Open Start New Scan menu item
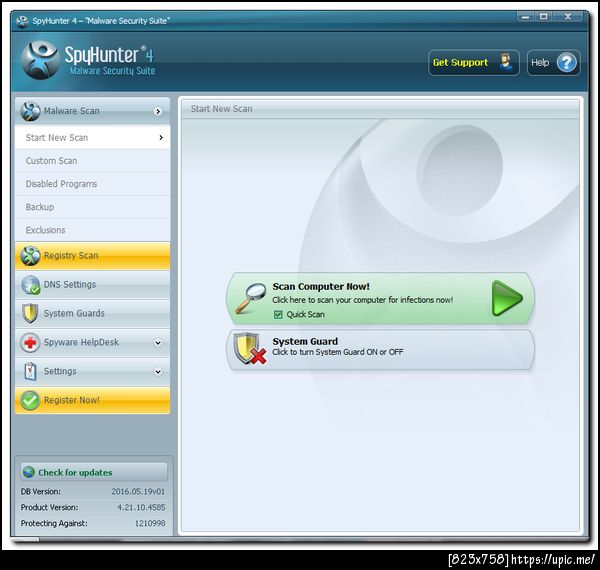This screenshot has height=570, width=600. 93,137
